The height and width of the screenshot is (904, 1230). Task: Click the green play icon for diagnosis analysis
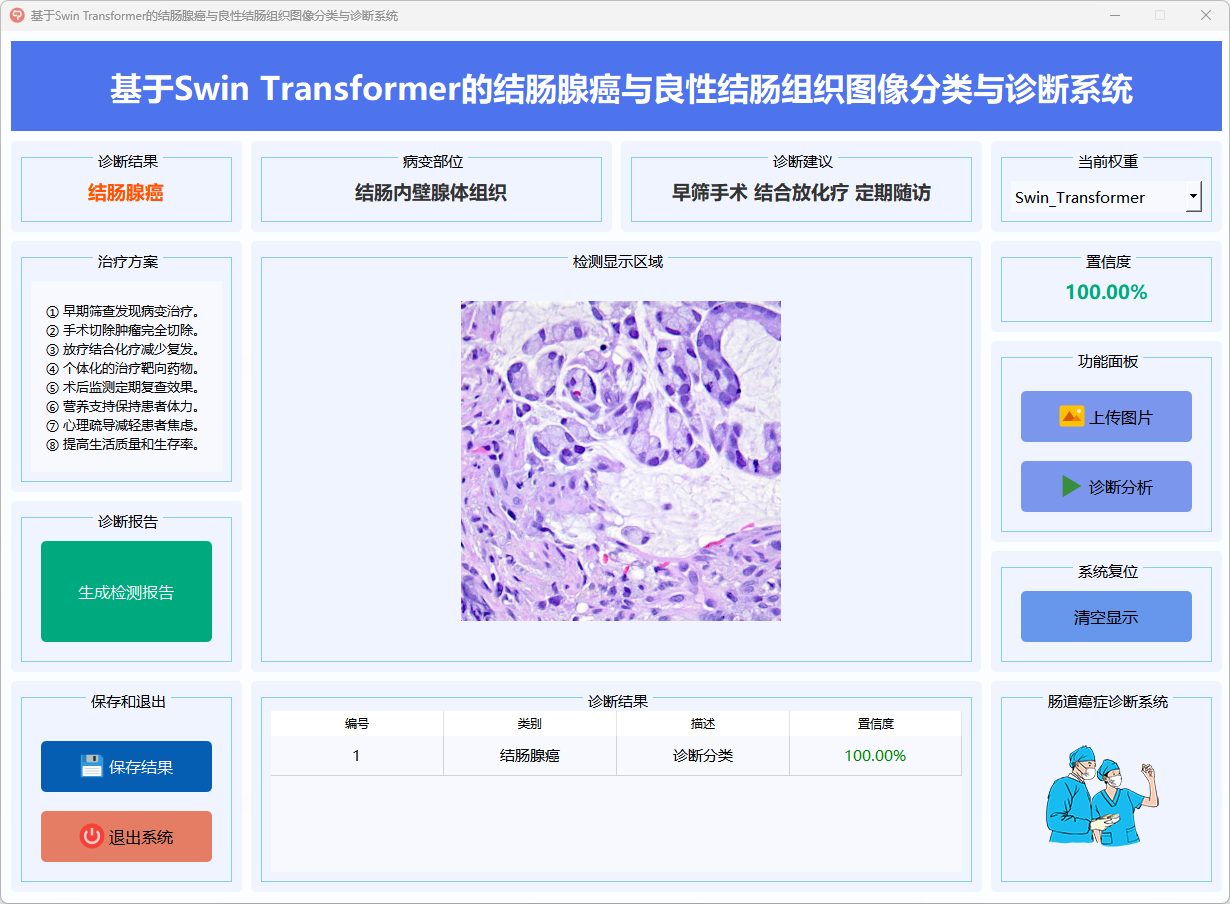point(1071,487)
